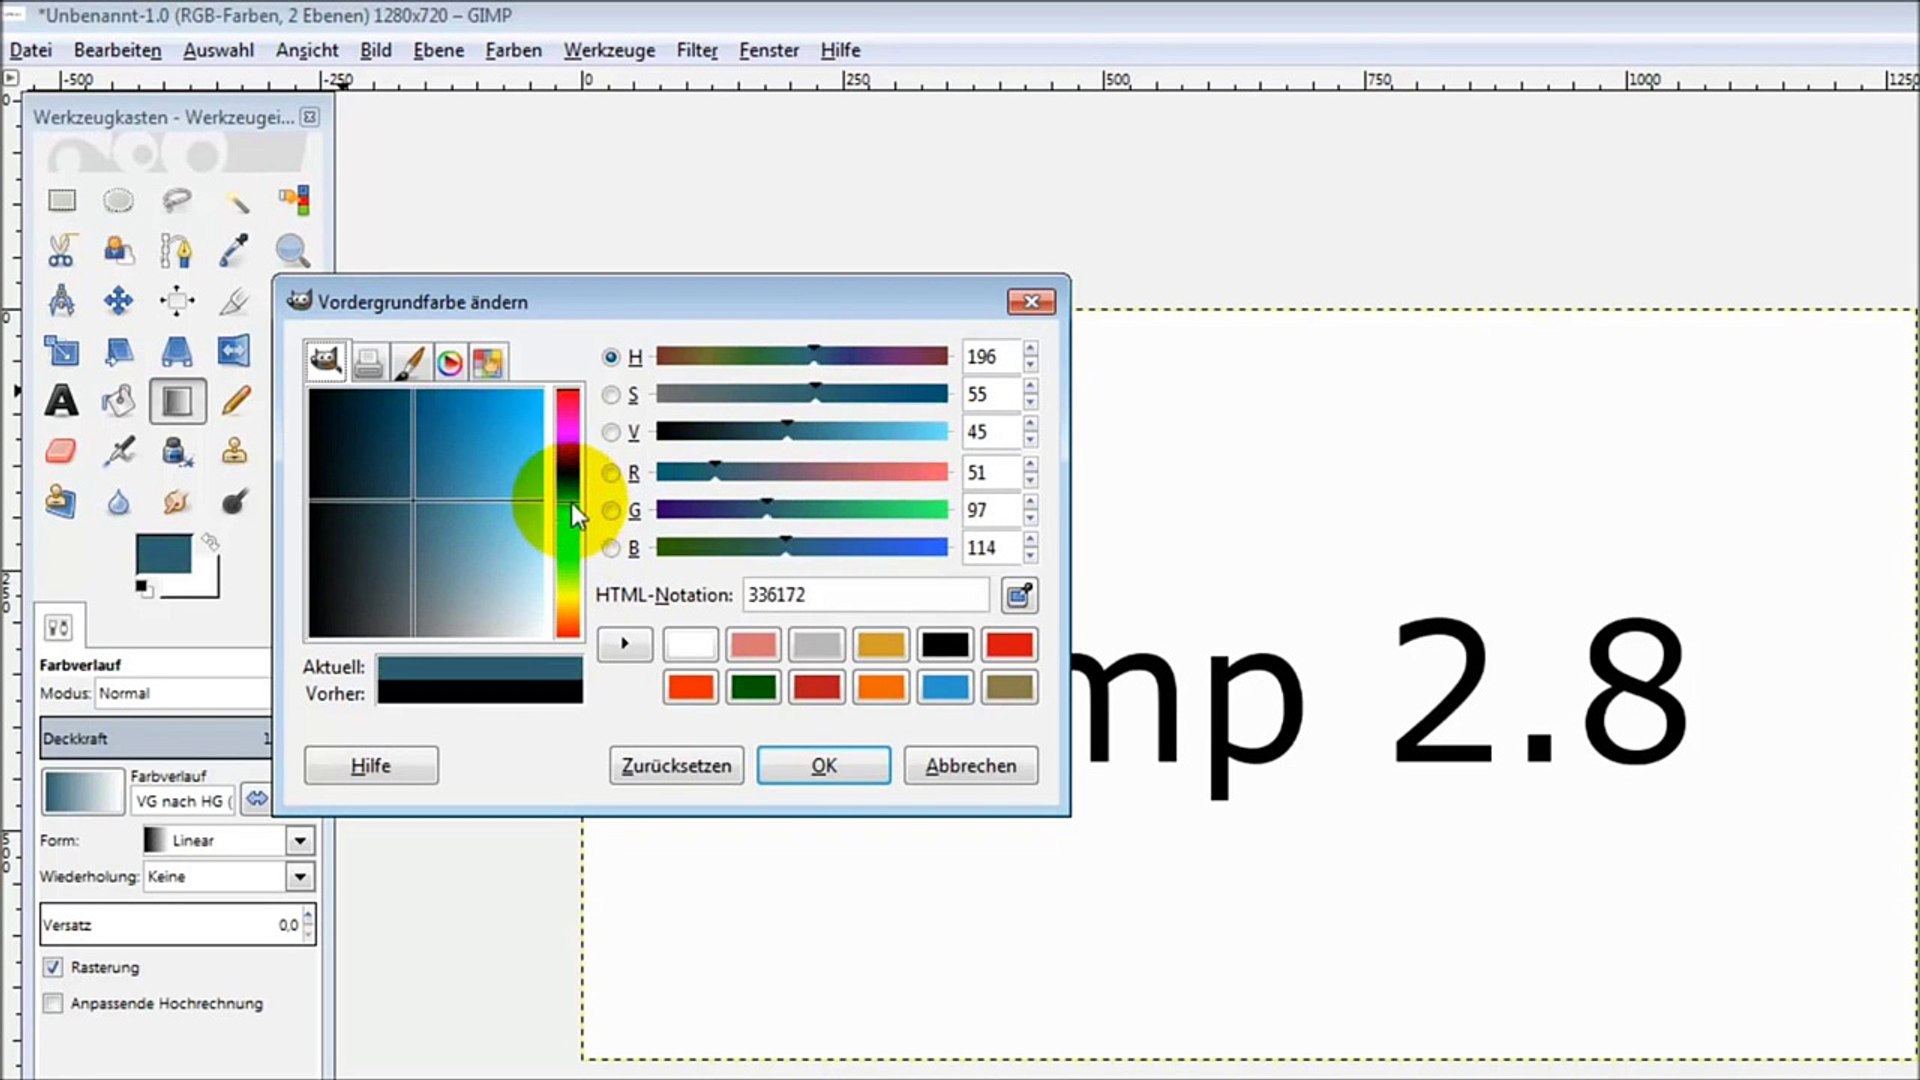
Task: Open the Wiederholung dropdown showing Keine
Action: [229, 877]
